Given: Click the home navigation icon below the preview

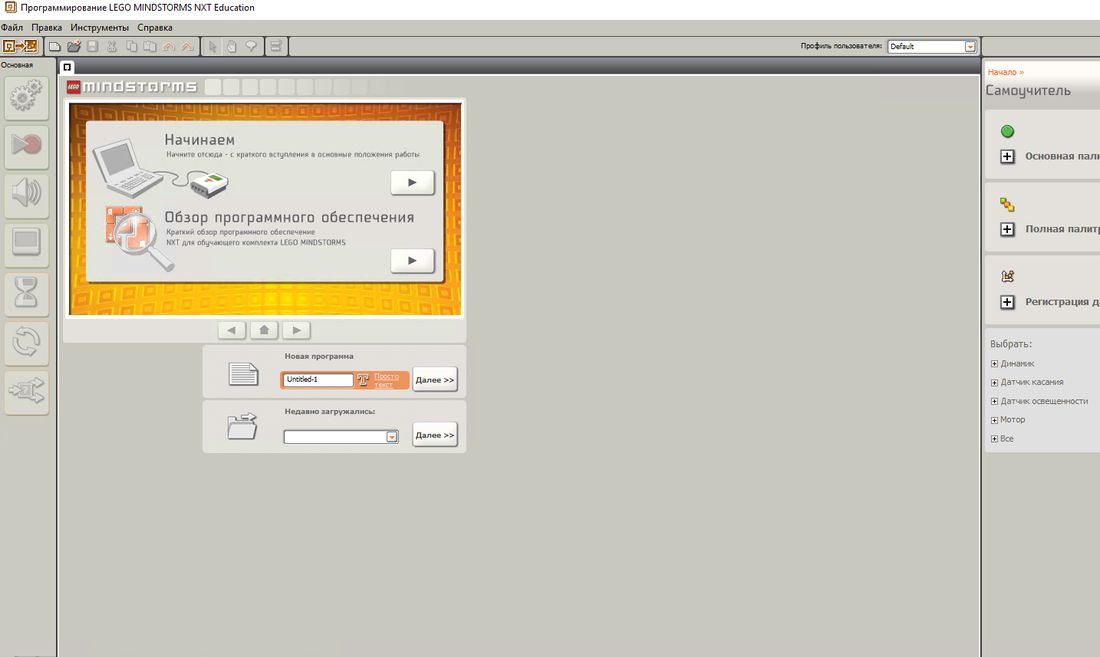Looking at the screenshot, I should (x=263, y=330).
